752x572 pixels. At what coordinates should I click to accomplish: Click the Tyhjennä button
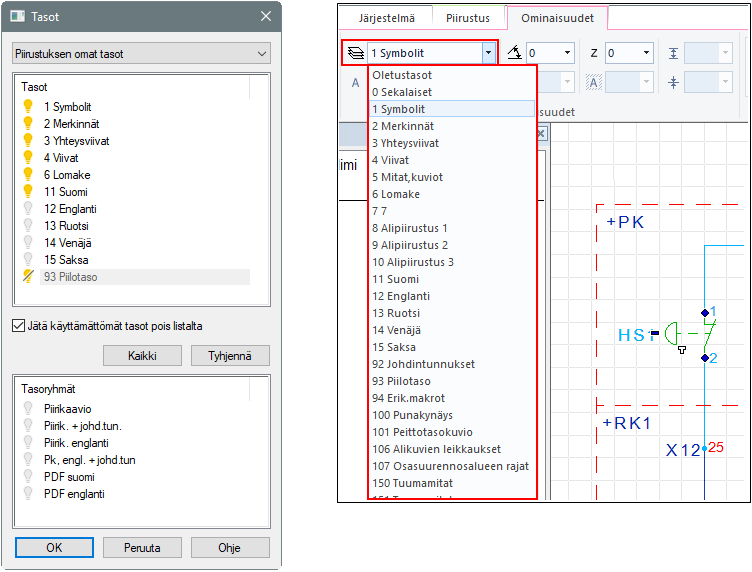(230, 356)
